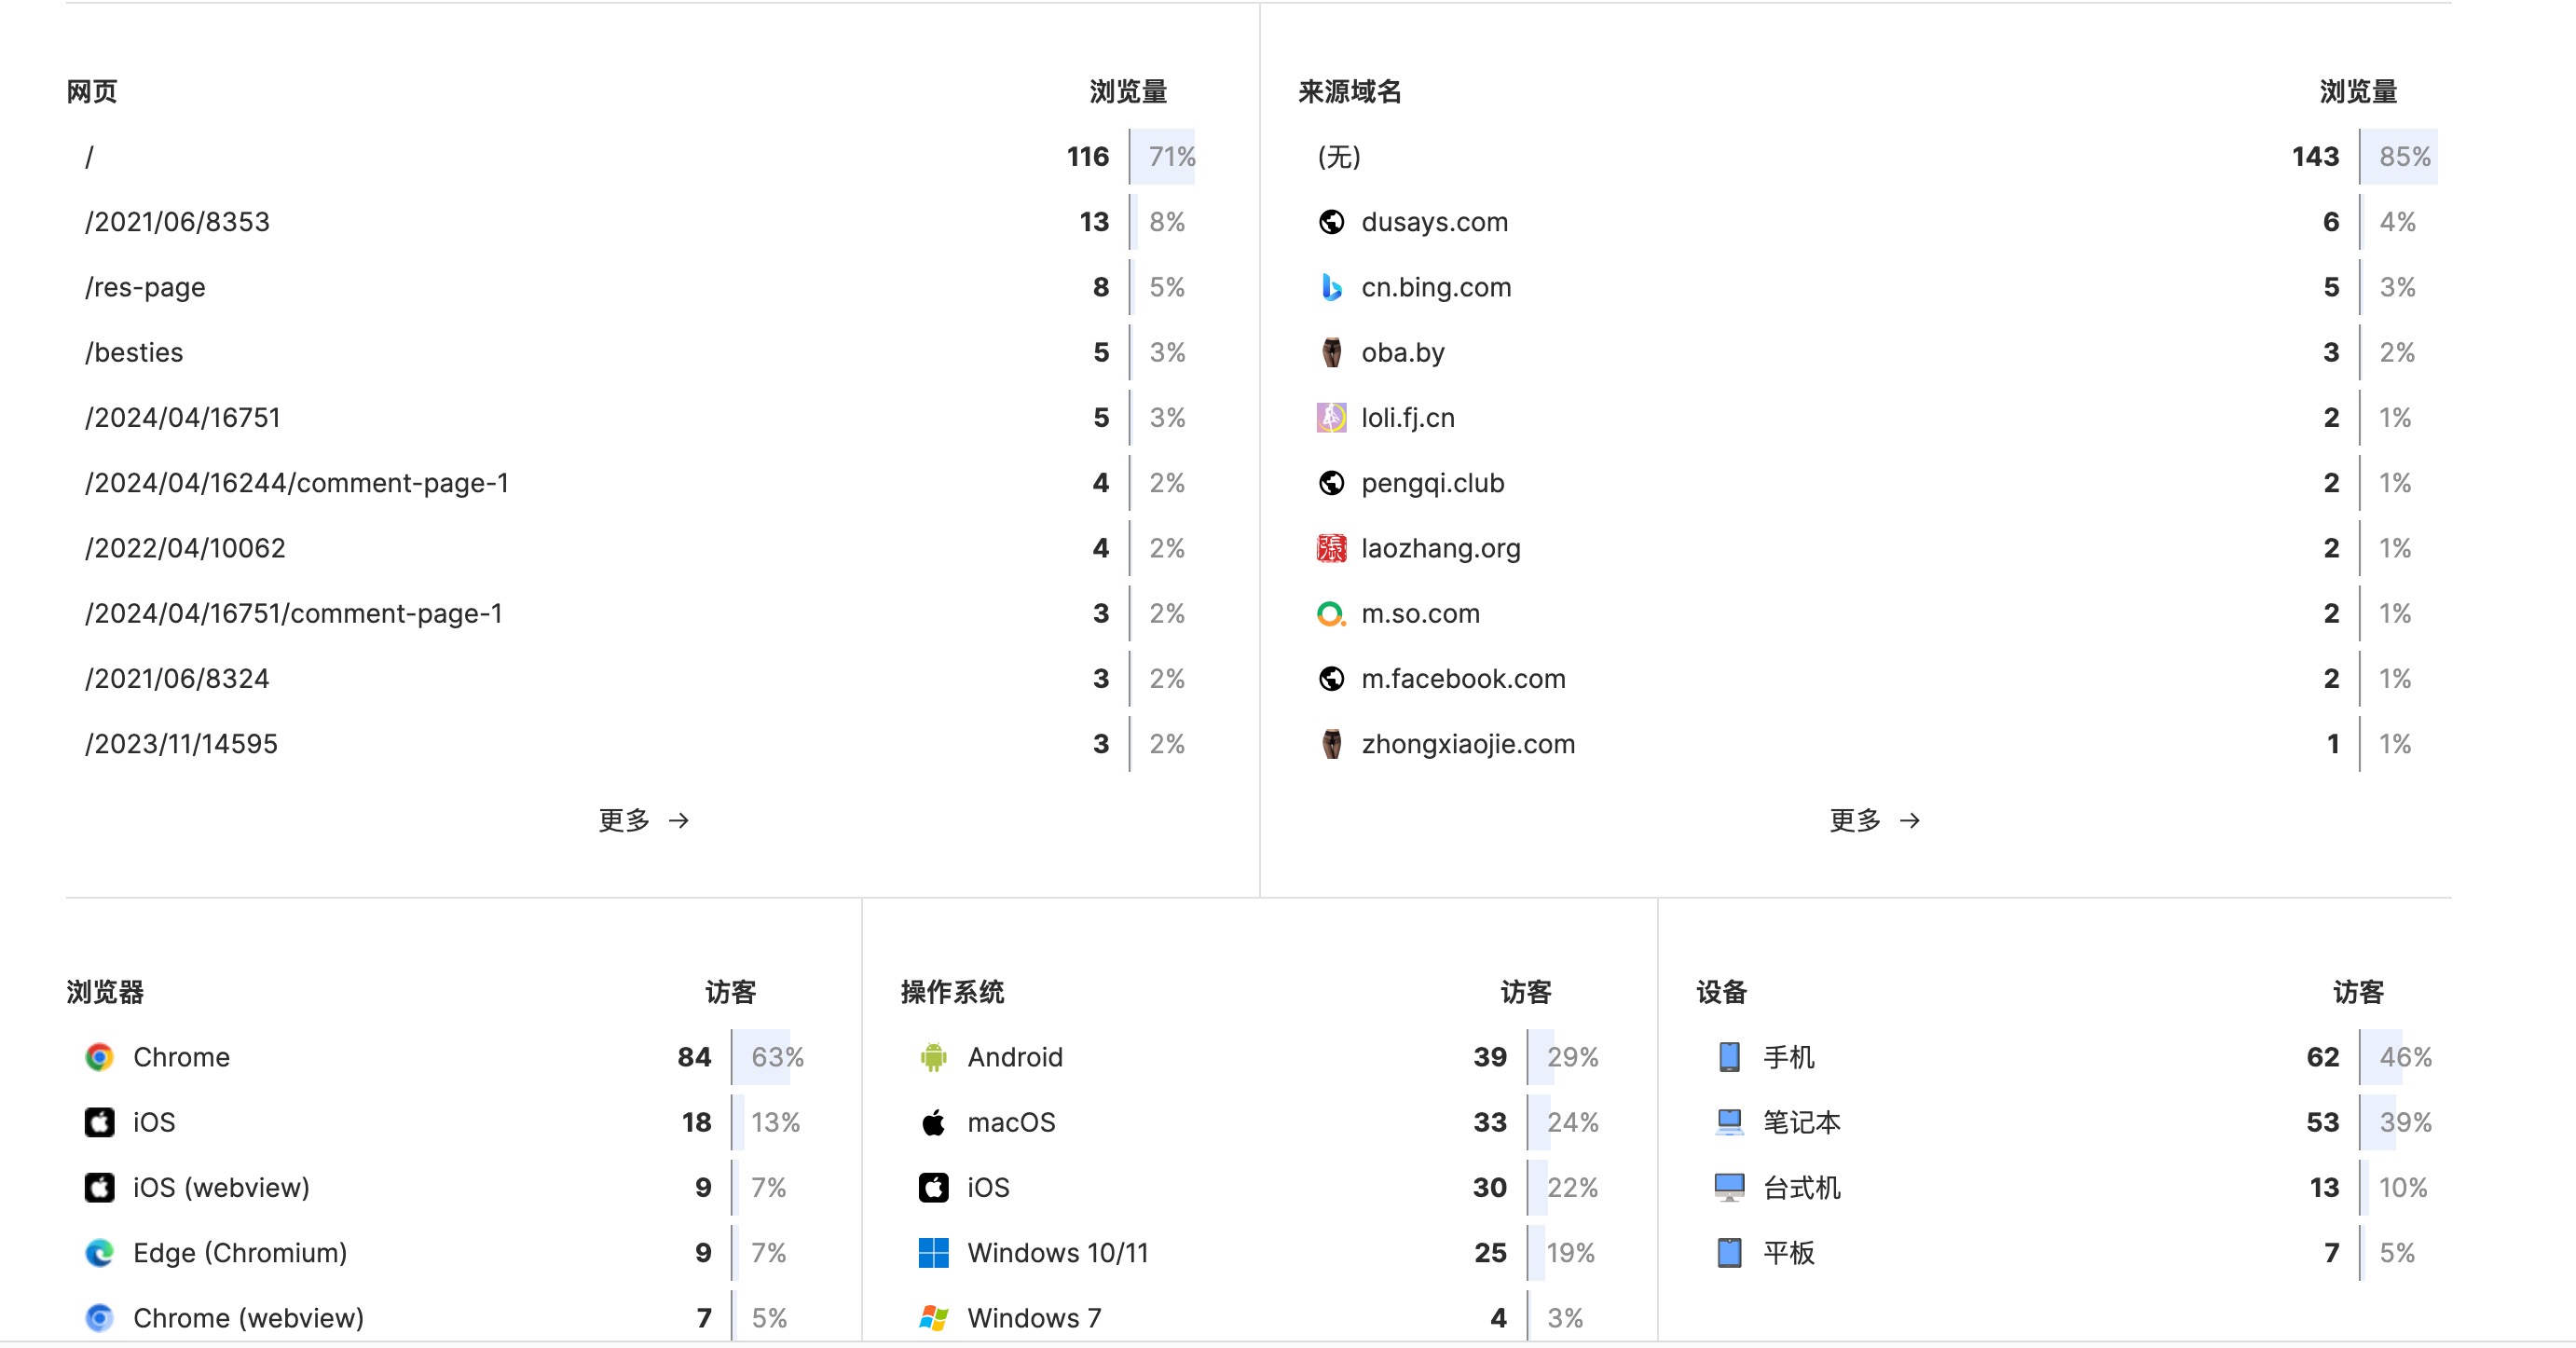Click the desktop computer device icon
The image size is (2576, 1348).
(1729, 1187)
